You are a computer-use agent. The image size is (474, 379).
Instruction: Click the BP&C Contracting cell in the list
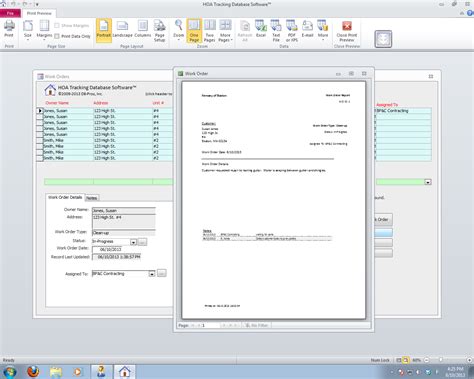(403, 111)
